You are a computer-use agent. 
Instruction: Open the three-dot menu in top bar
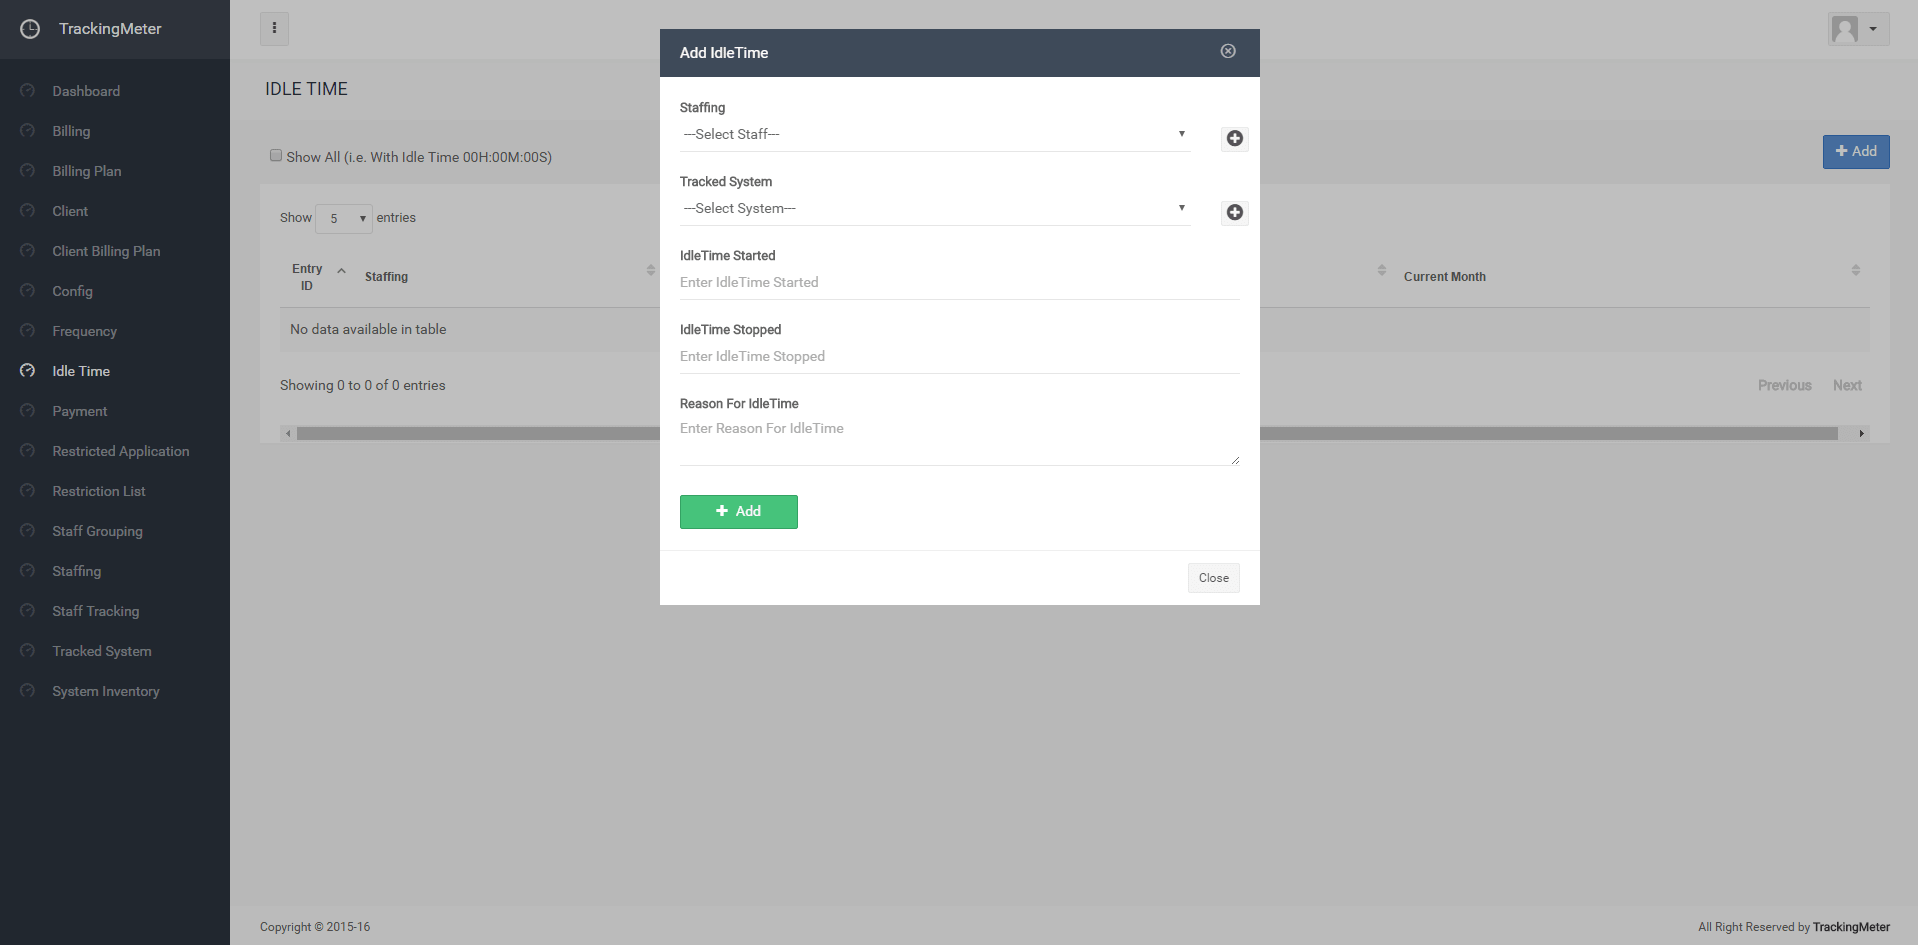click(274, 29)
